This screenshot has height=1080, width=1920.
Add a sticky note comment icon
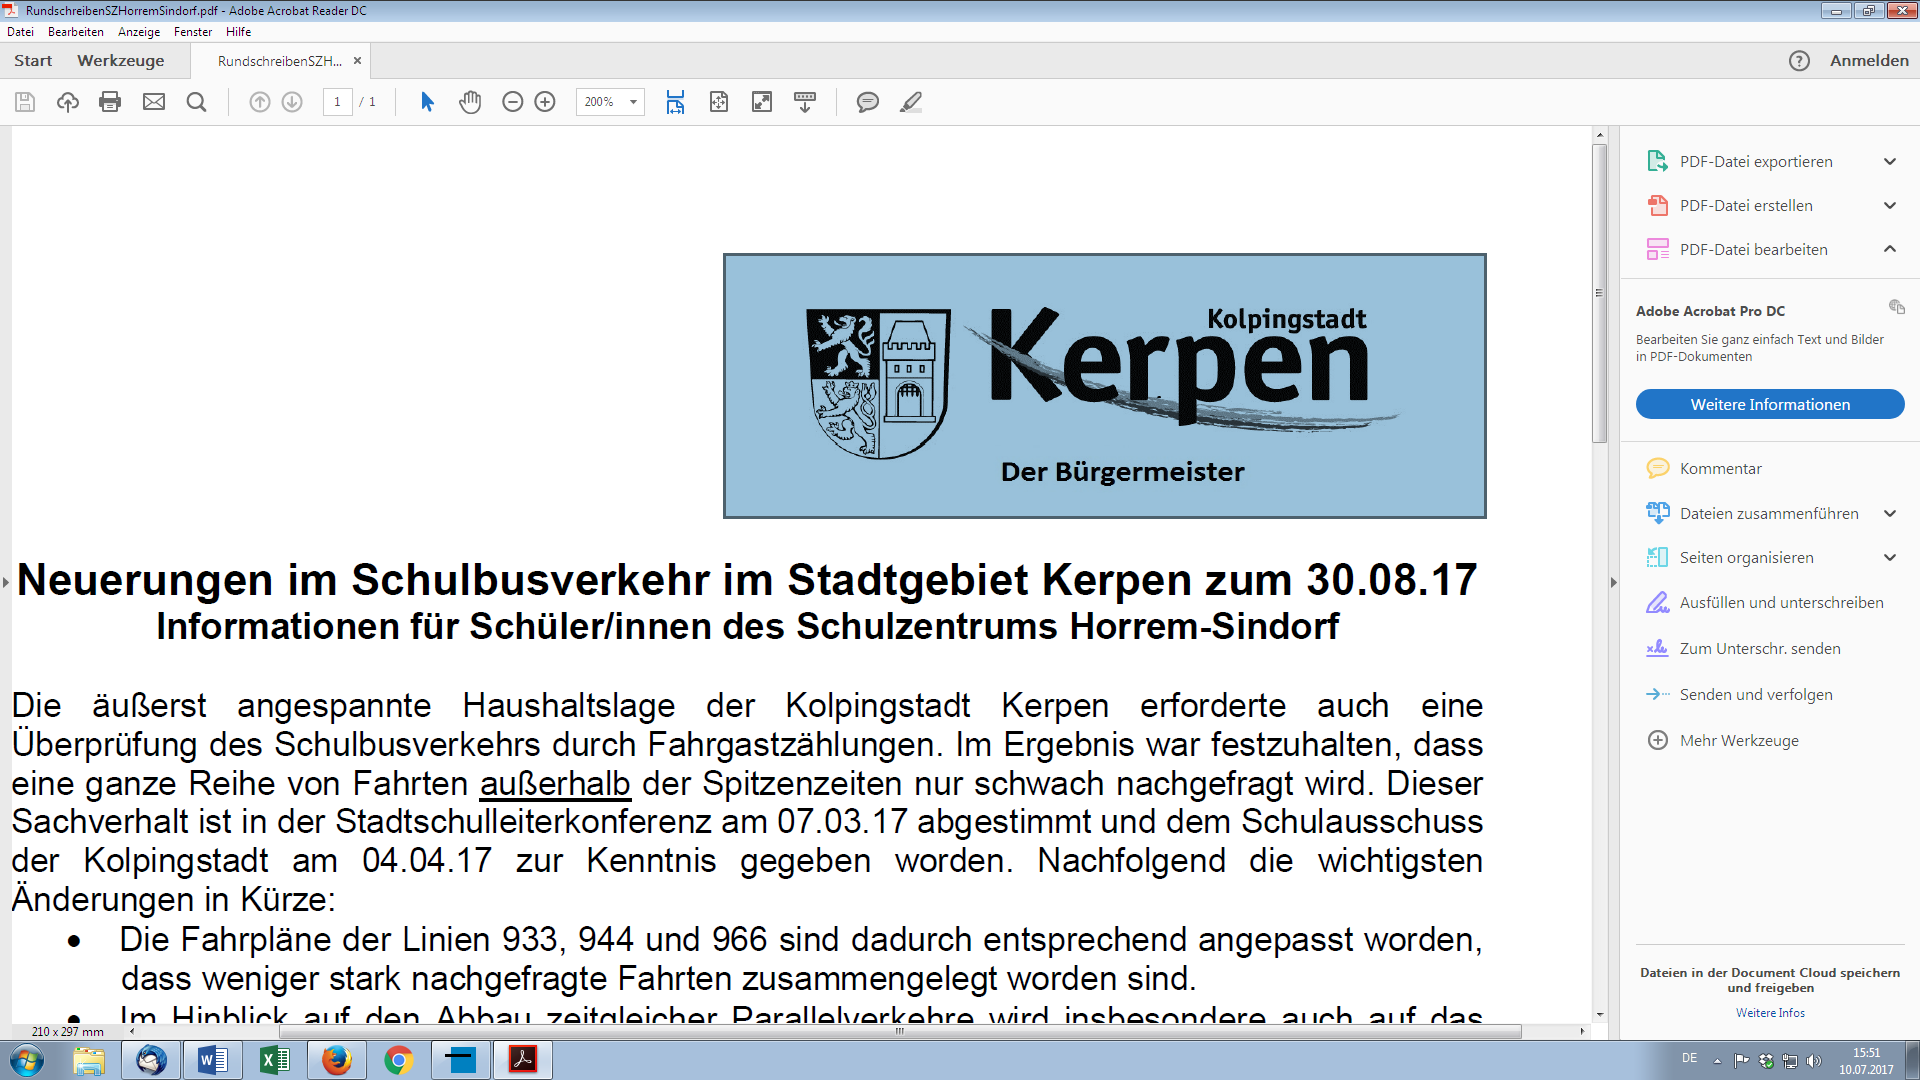[868, 102]
